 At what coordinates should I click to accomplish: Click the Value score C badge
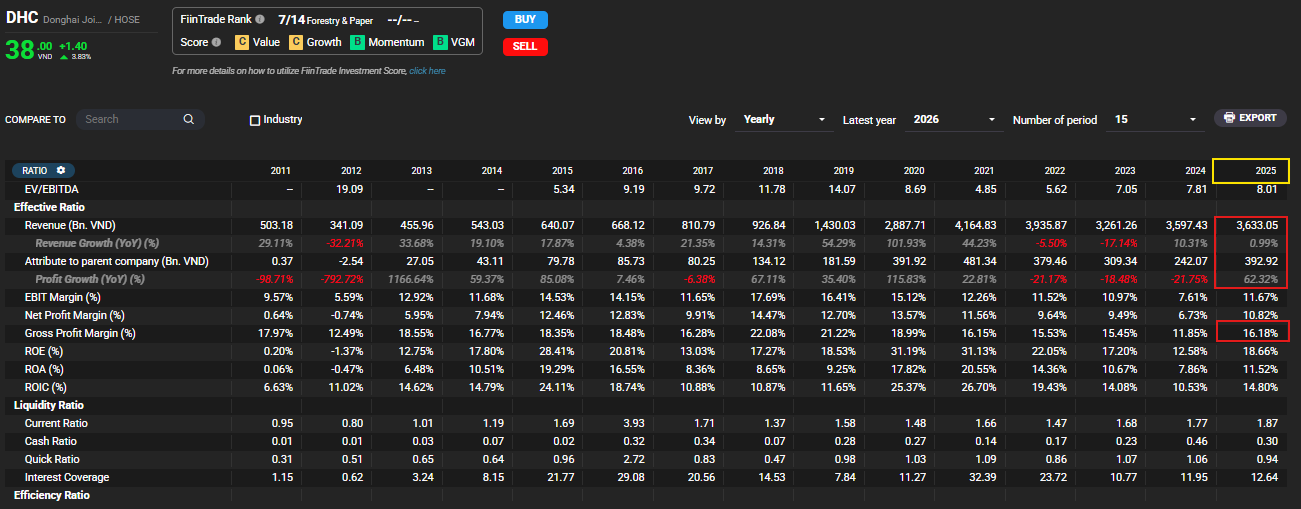tap(241, 42)
